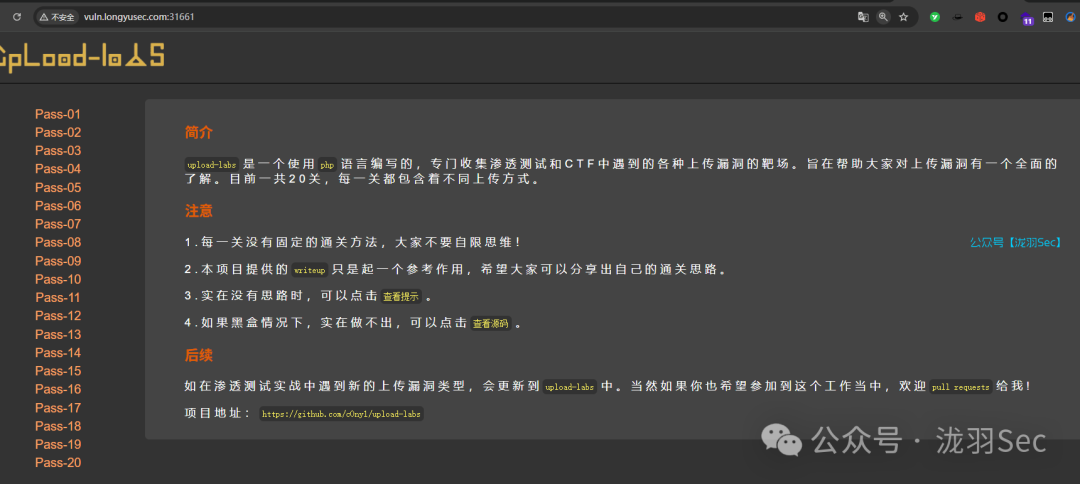Click the upload-labs tag in the 后续 paragraph
This screenshot has width=1080, height=484.
pyautogui.click(x=570, y=387)
